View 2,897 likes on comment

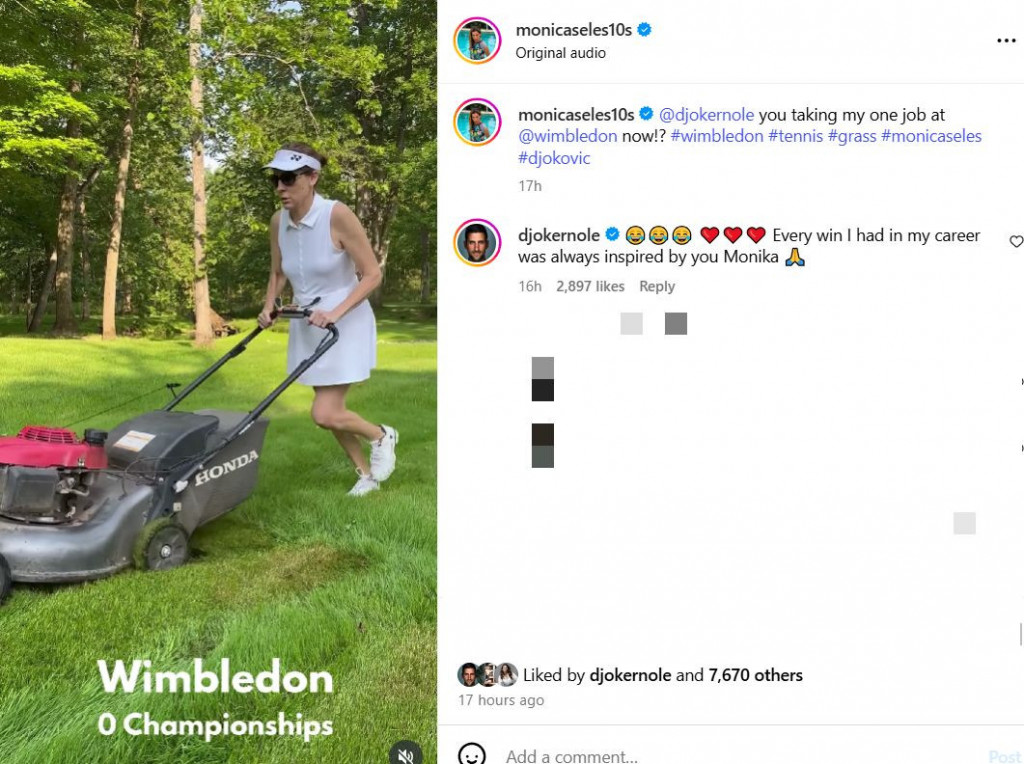pyautogui.click(x=590, y=286)
